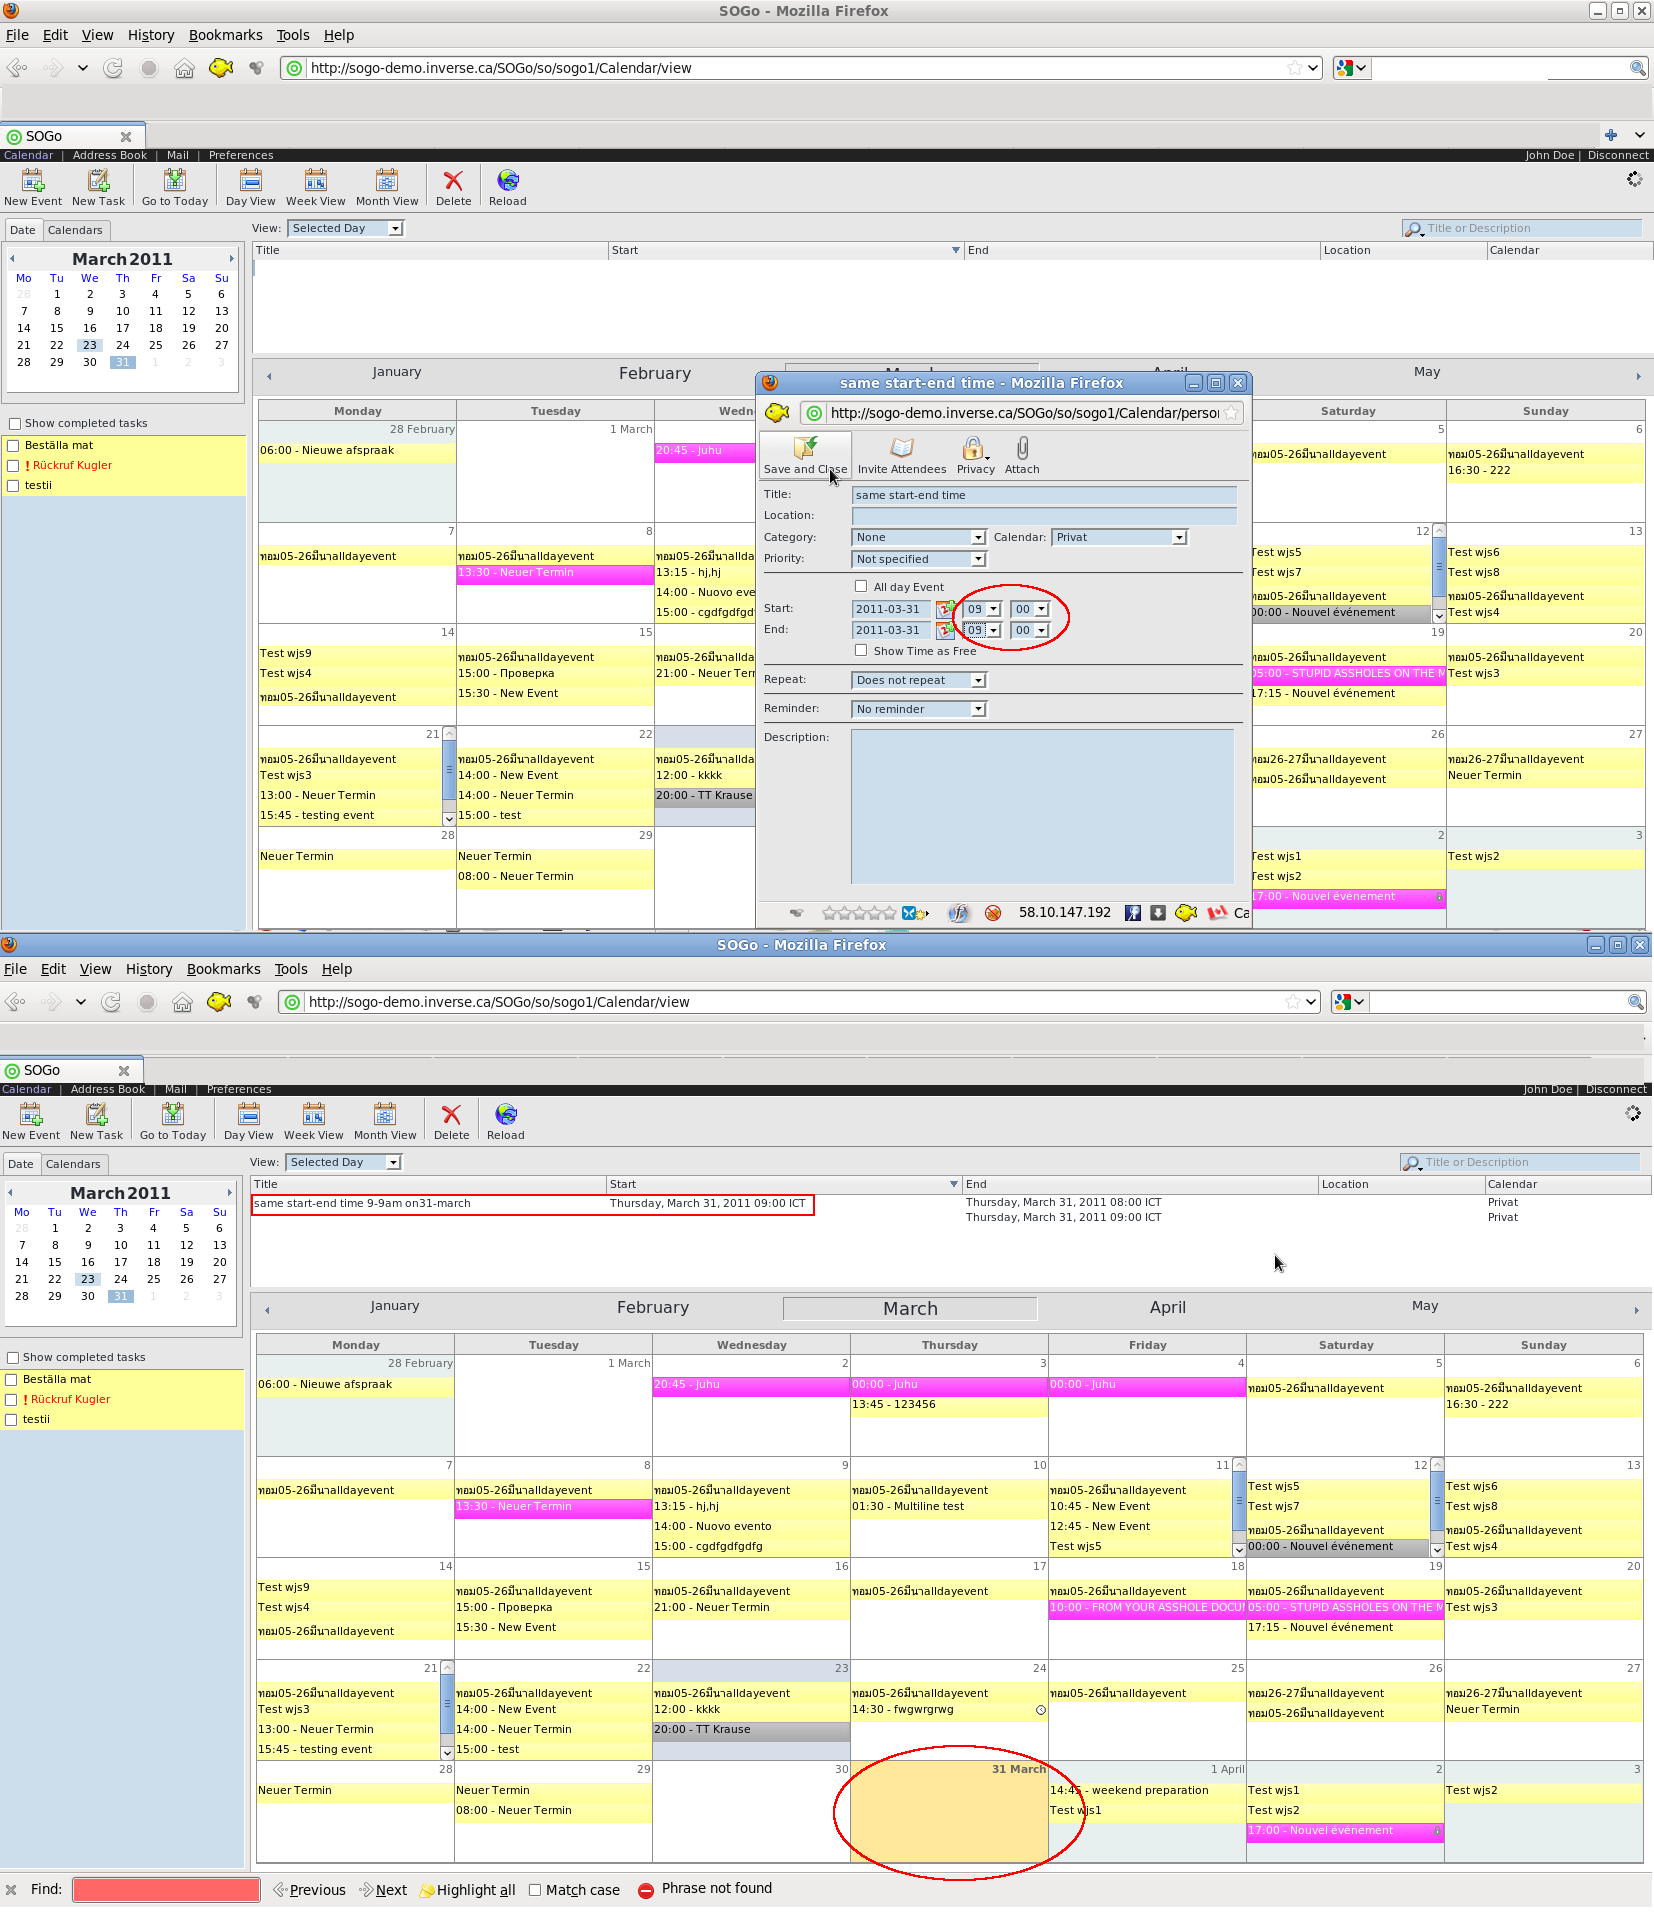This screenshot has height=1912, width=1654.
Task: Expand the Category dropdown showing None
Action: pos(918,538)
